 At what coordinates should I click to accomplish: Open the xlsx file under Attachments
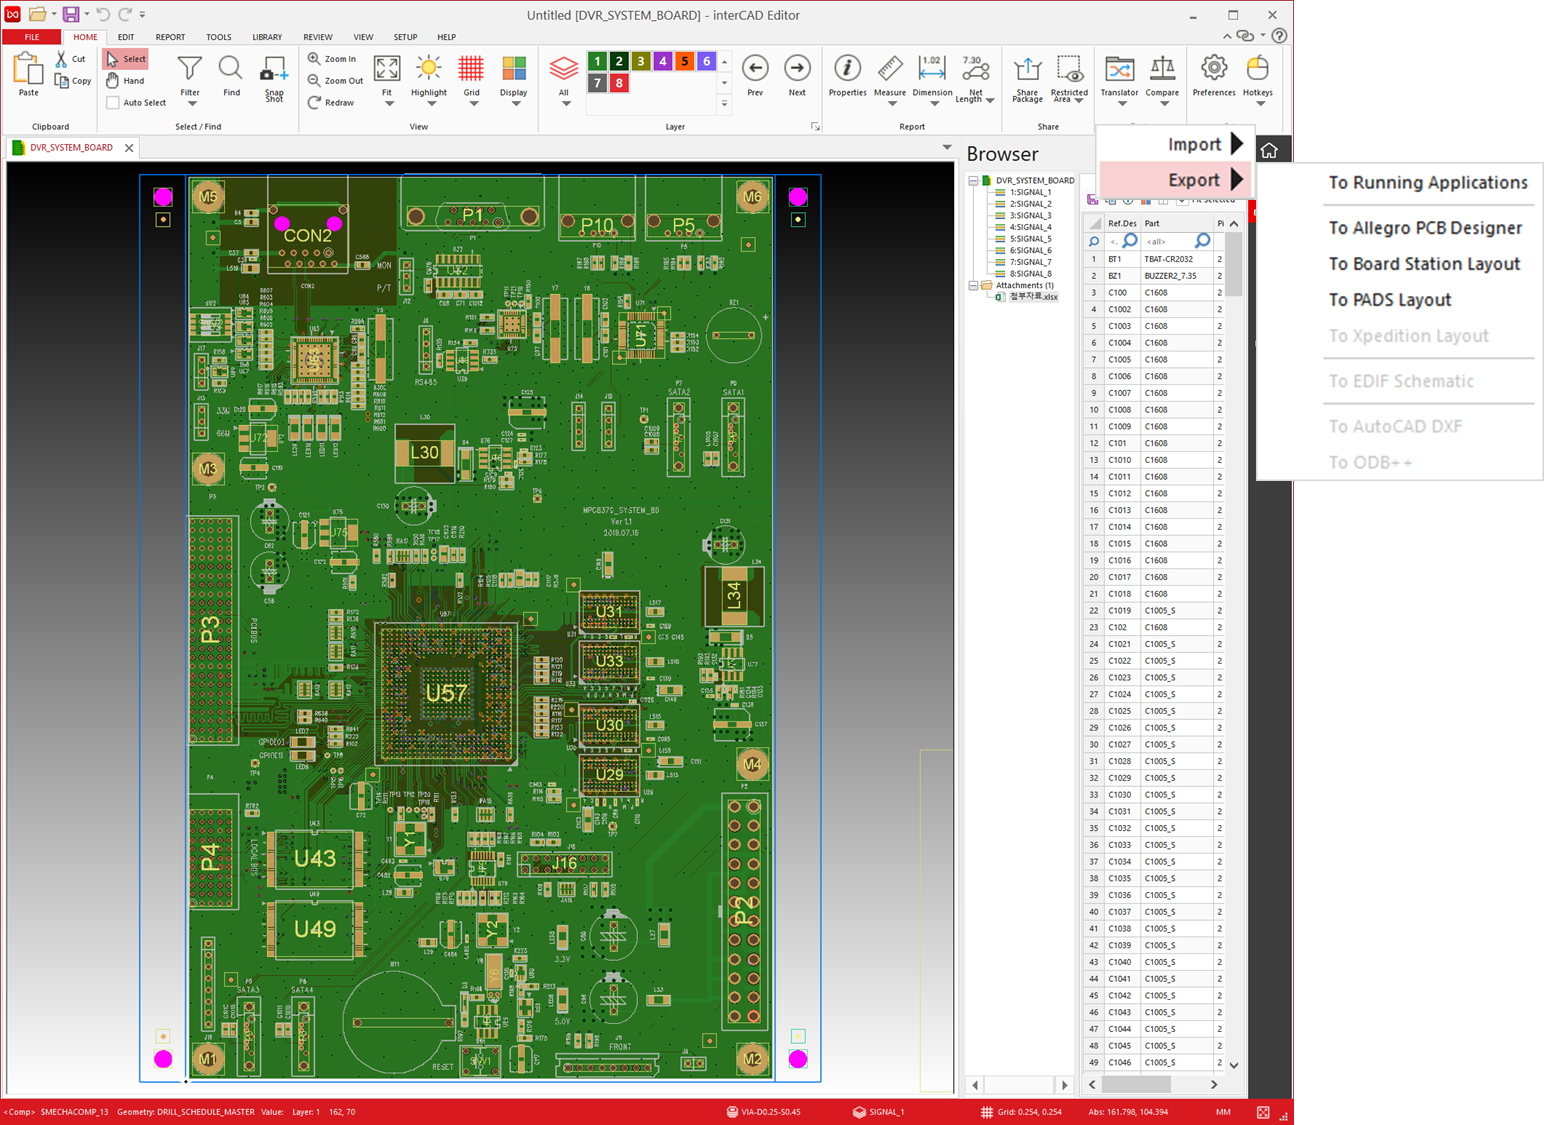point(1033,297)
